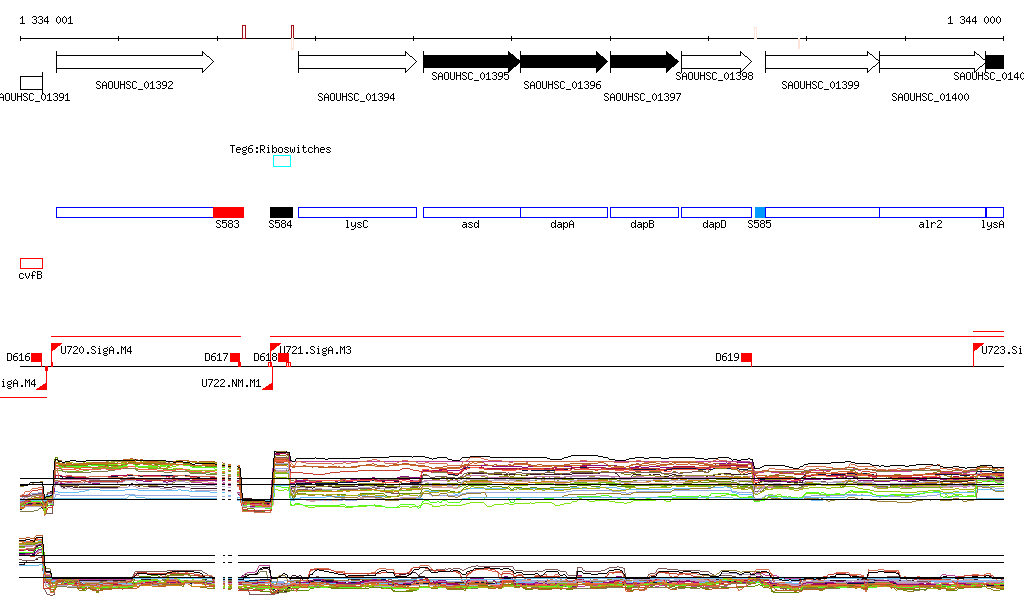Click the 'U720.SigA.M4' text label
1024x611 pixels.
click(x=96, y=351)
